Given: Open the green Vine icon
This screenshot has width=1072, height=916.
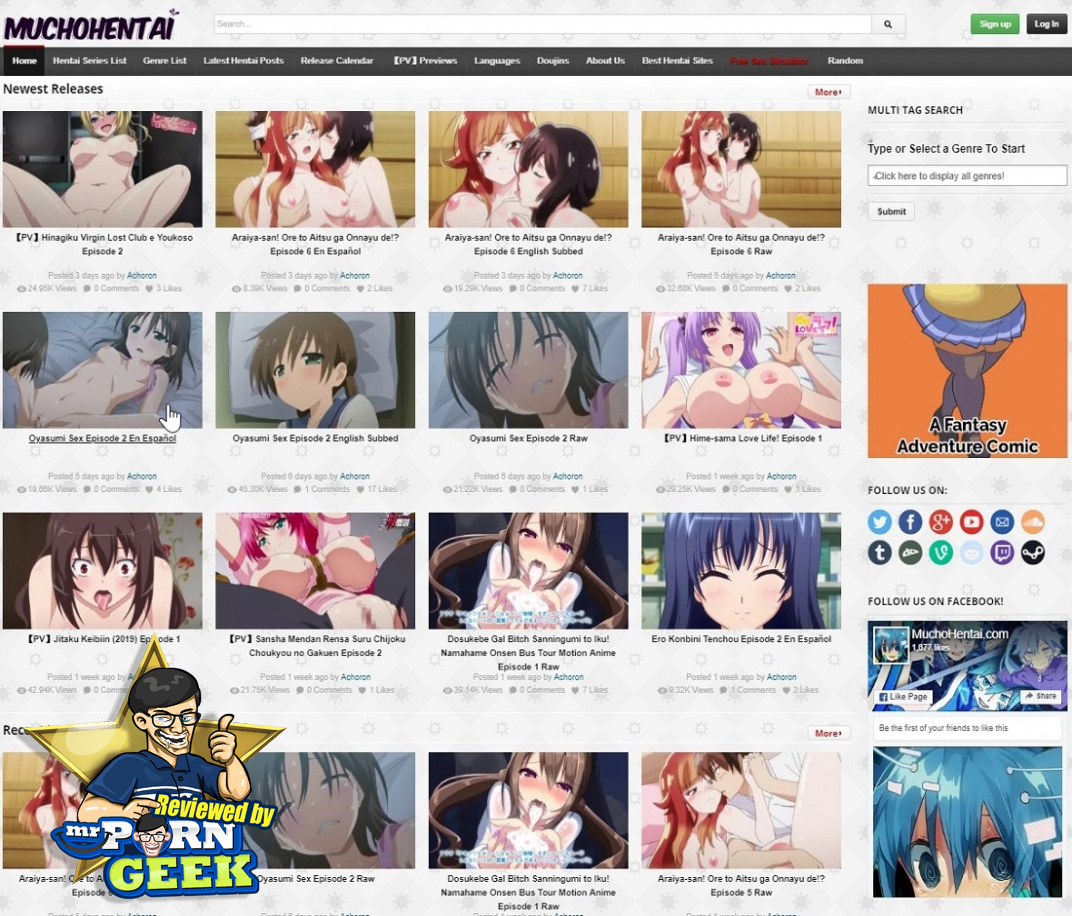Looking at the screenshot, I should pos(941,552).
